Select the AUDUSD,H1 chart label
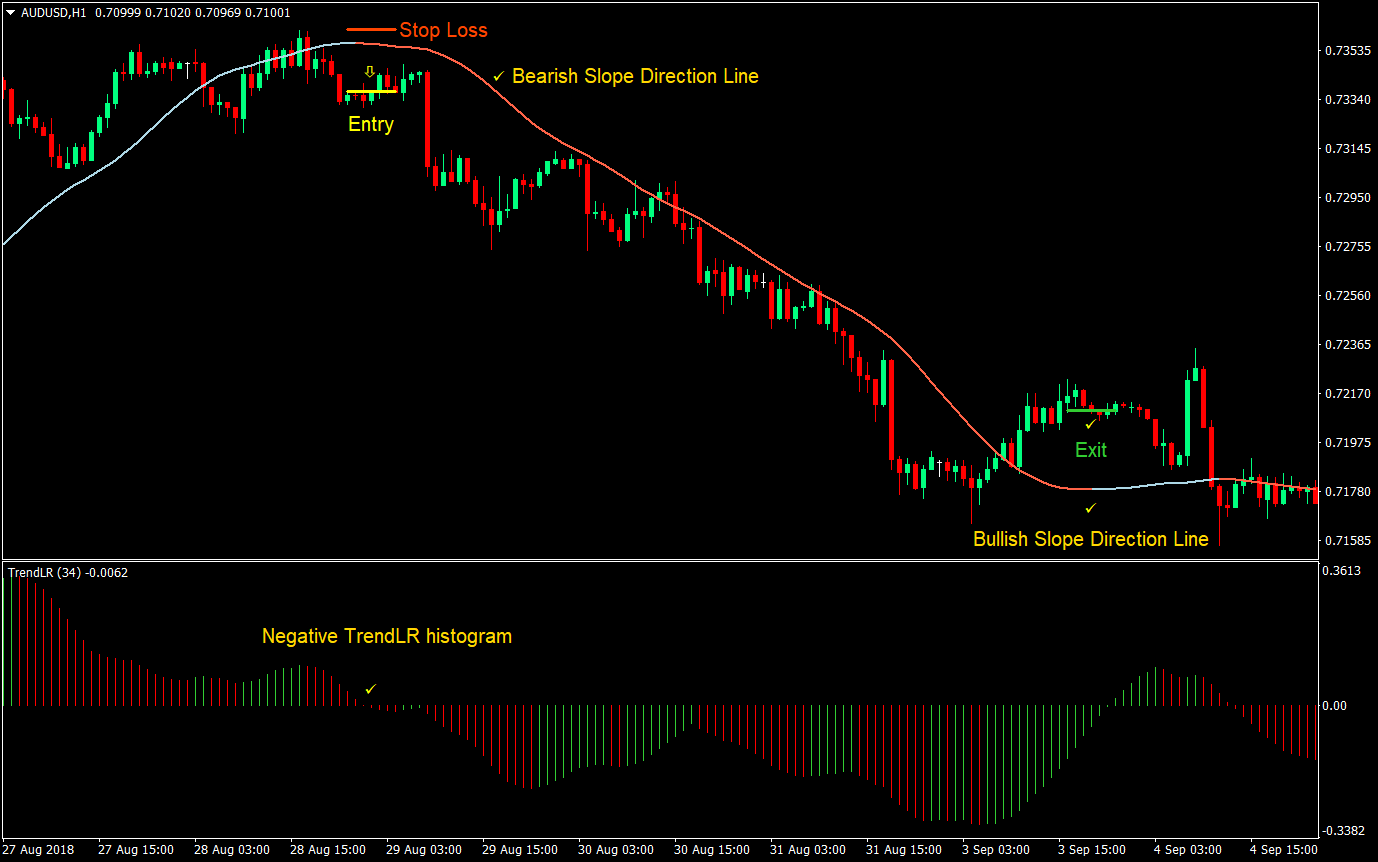This screenshot has width=1378, height=862. tap(55, 14)
